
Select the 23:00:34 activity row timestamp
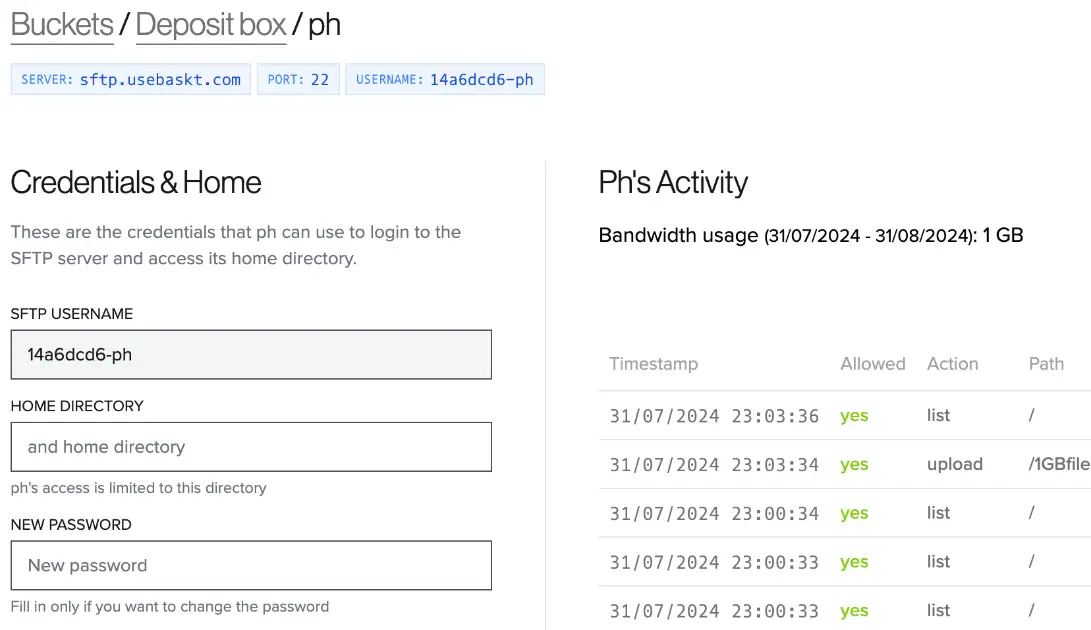(x=714, y=513)
